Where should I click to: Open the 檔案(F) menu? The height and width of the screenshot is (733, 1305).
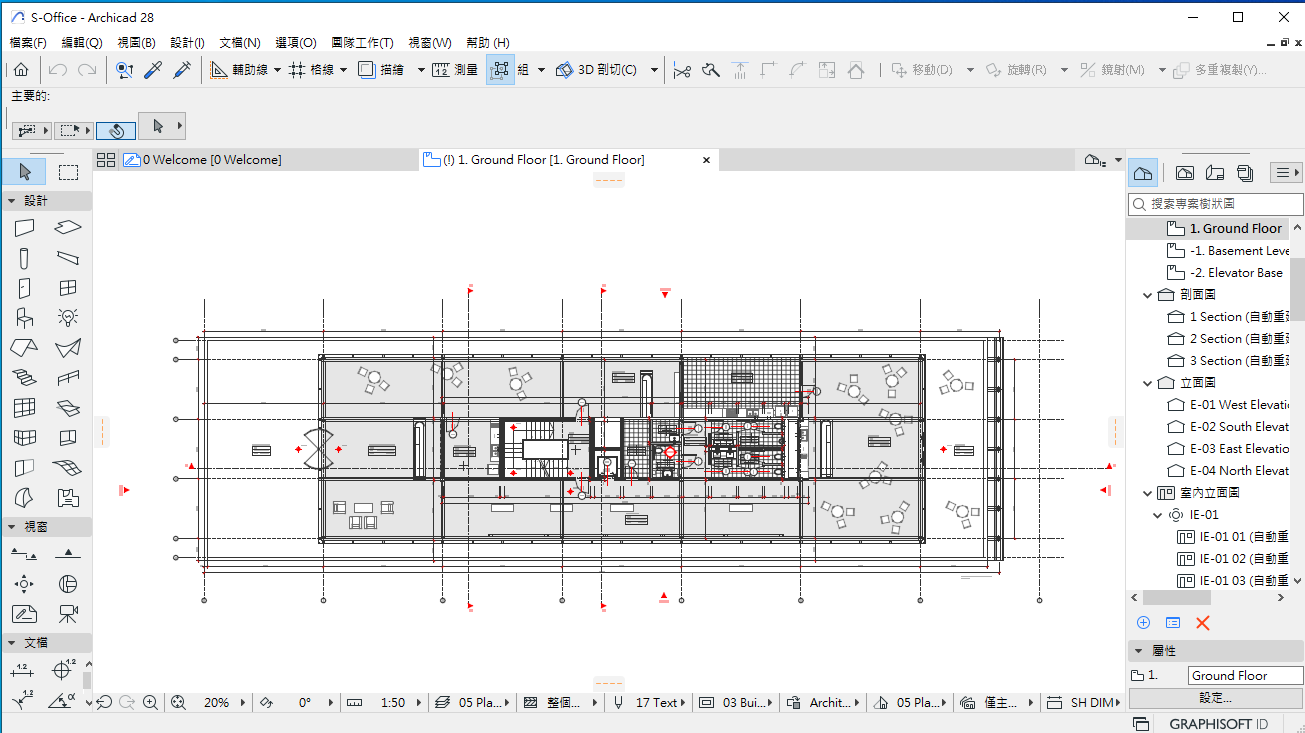tap(28, 43)
